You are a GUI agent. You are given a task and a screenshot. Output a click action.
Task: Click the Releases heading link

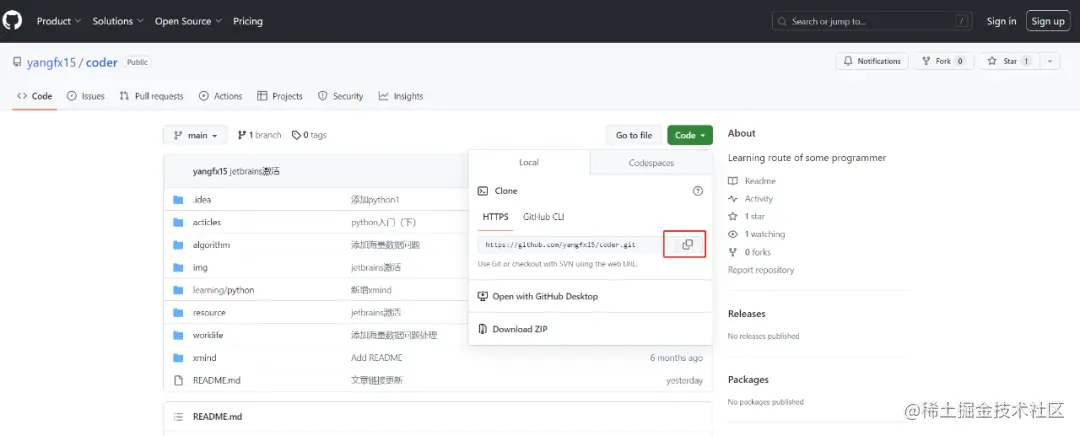[x=747, y=313]
